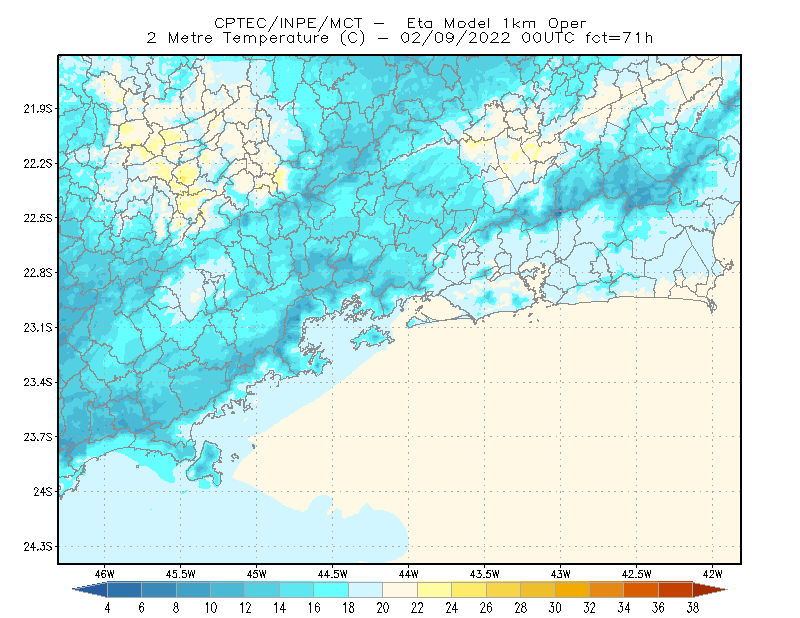Select the 32–34 °C legend color swatch
The width and height of the screenshot is (800, 618).
tap(607, 590)
